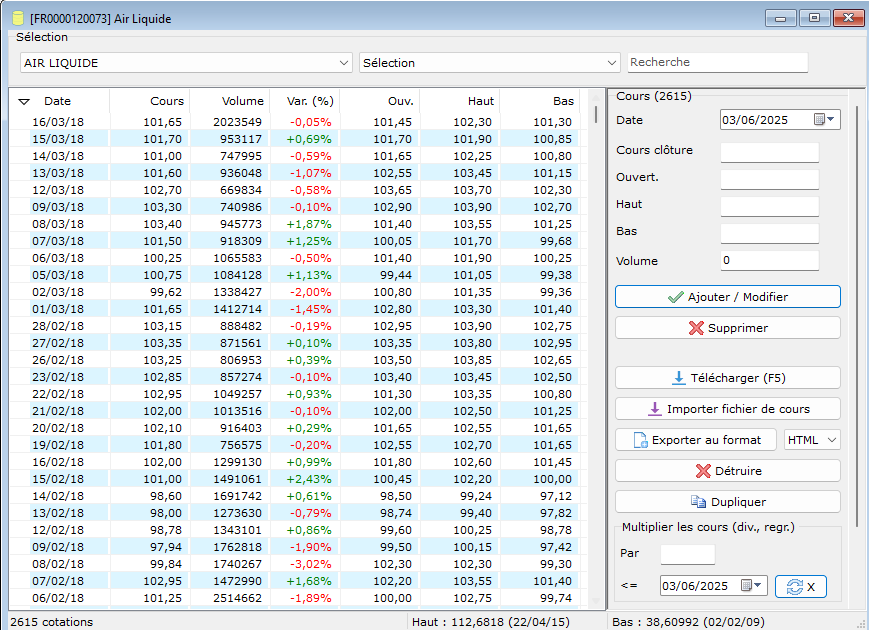
Task: Sort by the Bas column header
Action: pyautogui.click(x=540, y=101)
